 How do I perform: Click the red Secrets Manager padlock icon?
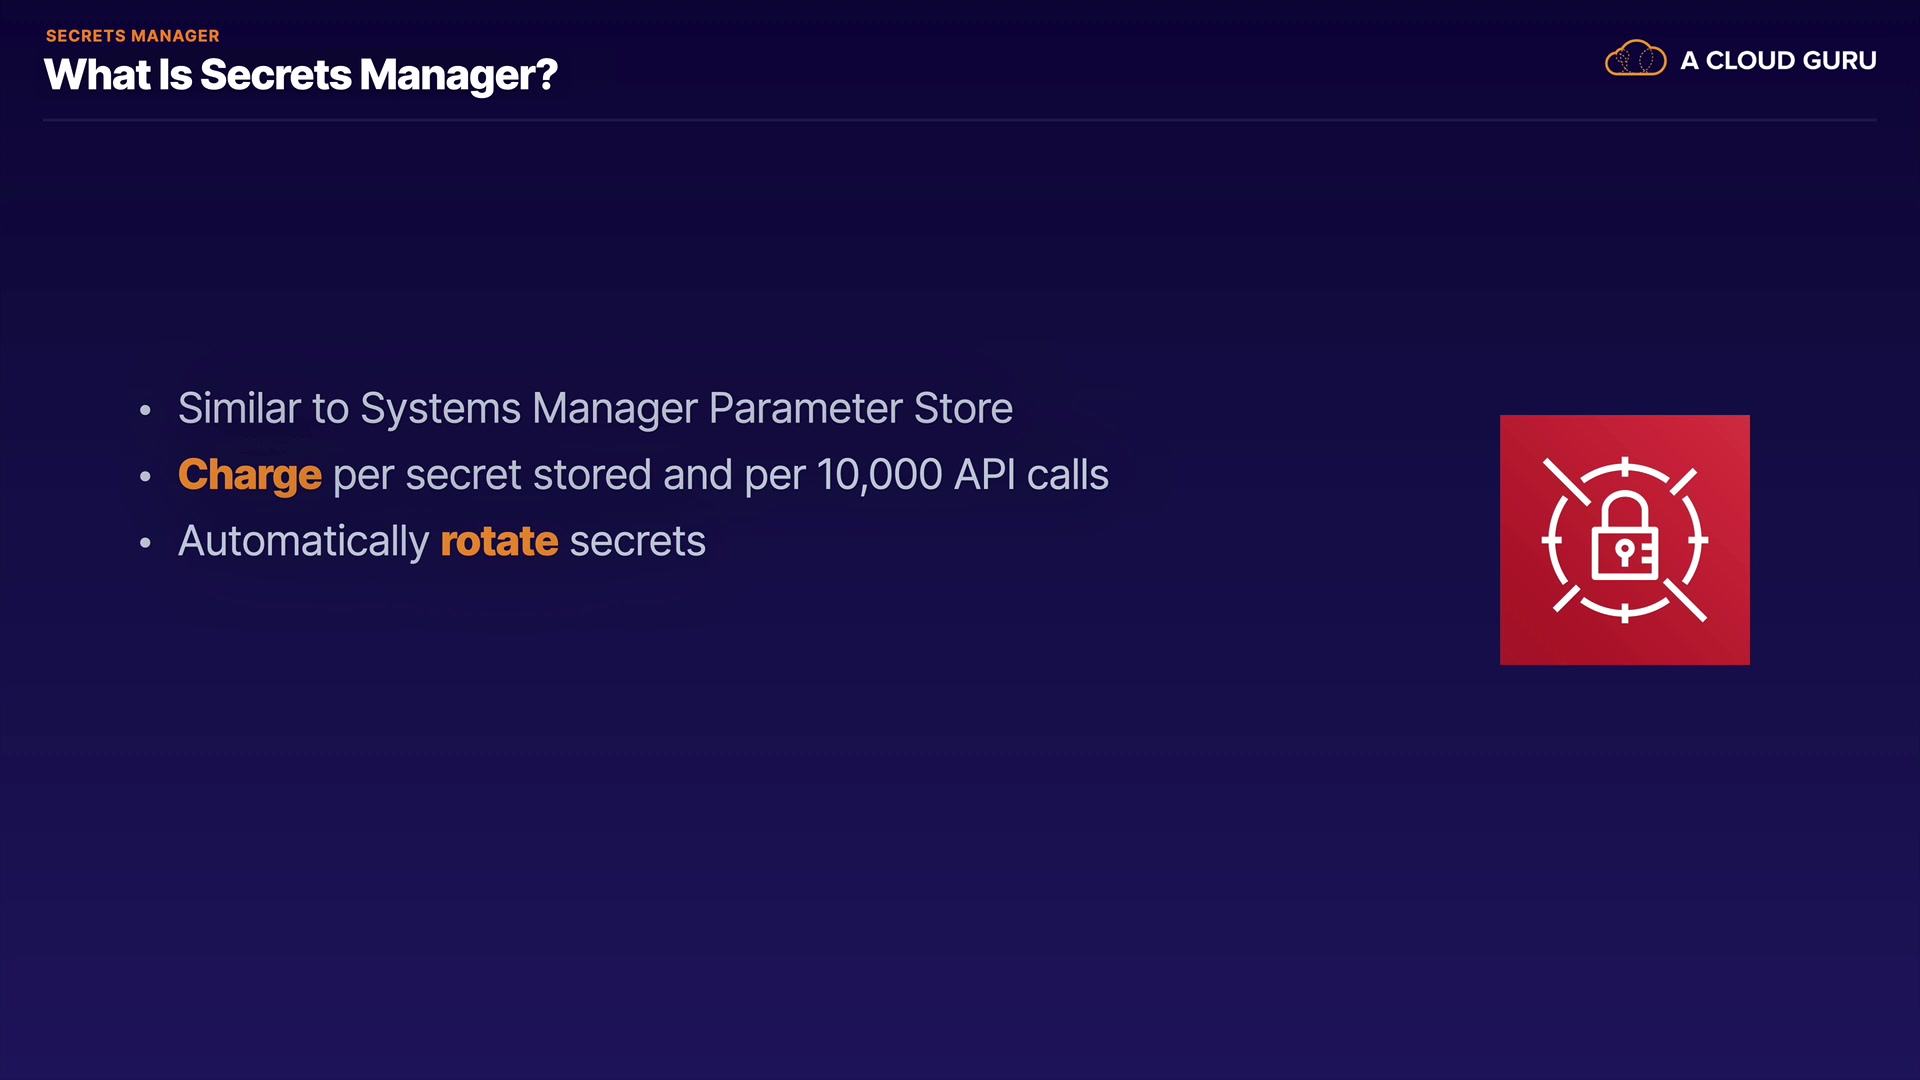click(1624, 540)
